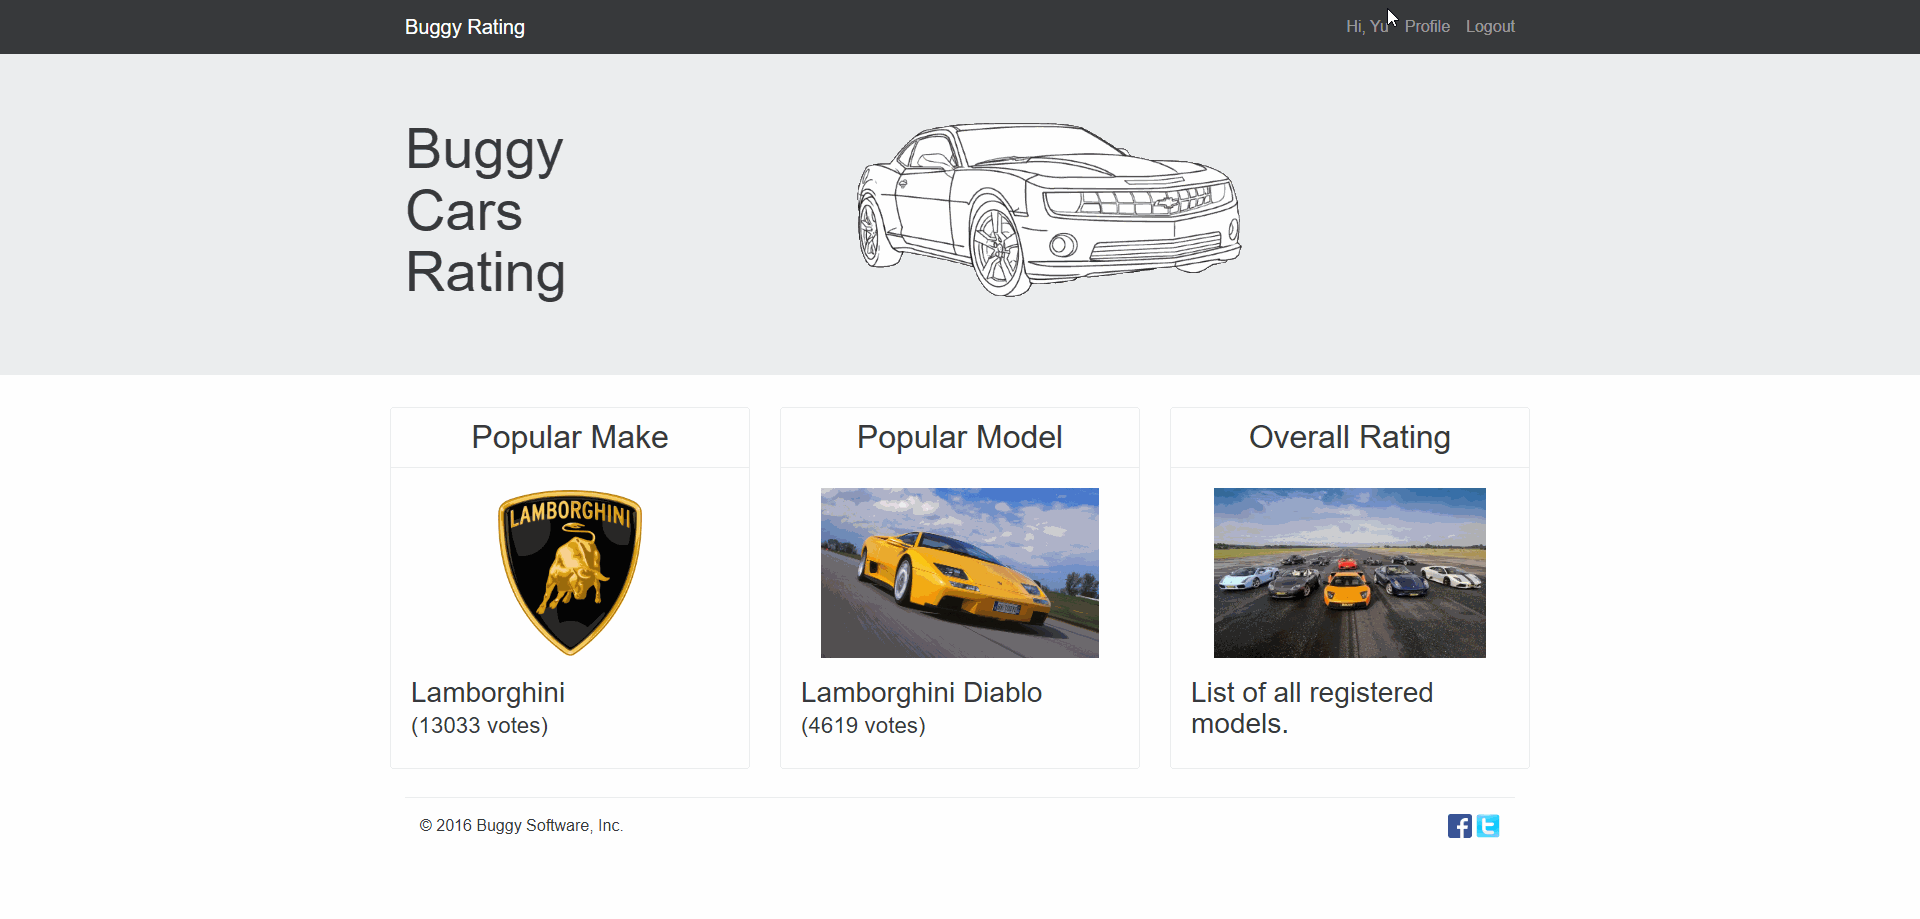1920x919 pixels.
Task: Open the Profile page link
Action: pyautogui.click(x=1427, y=27)
